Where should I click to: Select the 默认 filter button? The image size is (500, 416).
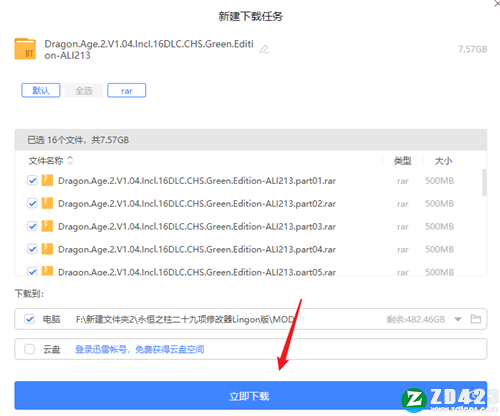point(41,90)
